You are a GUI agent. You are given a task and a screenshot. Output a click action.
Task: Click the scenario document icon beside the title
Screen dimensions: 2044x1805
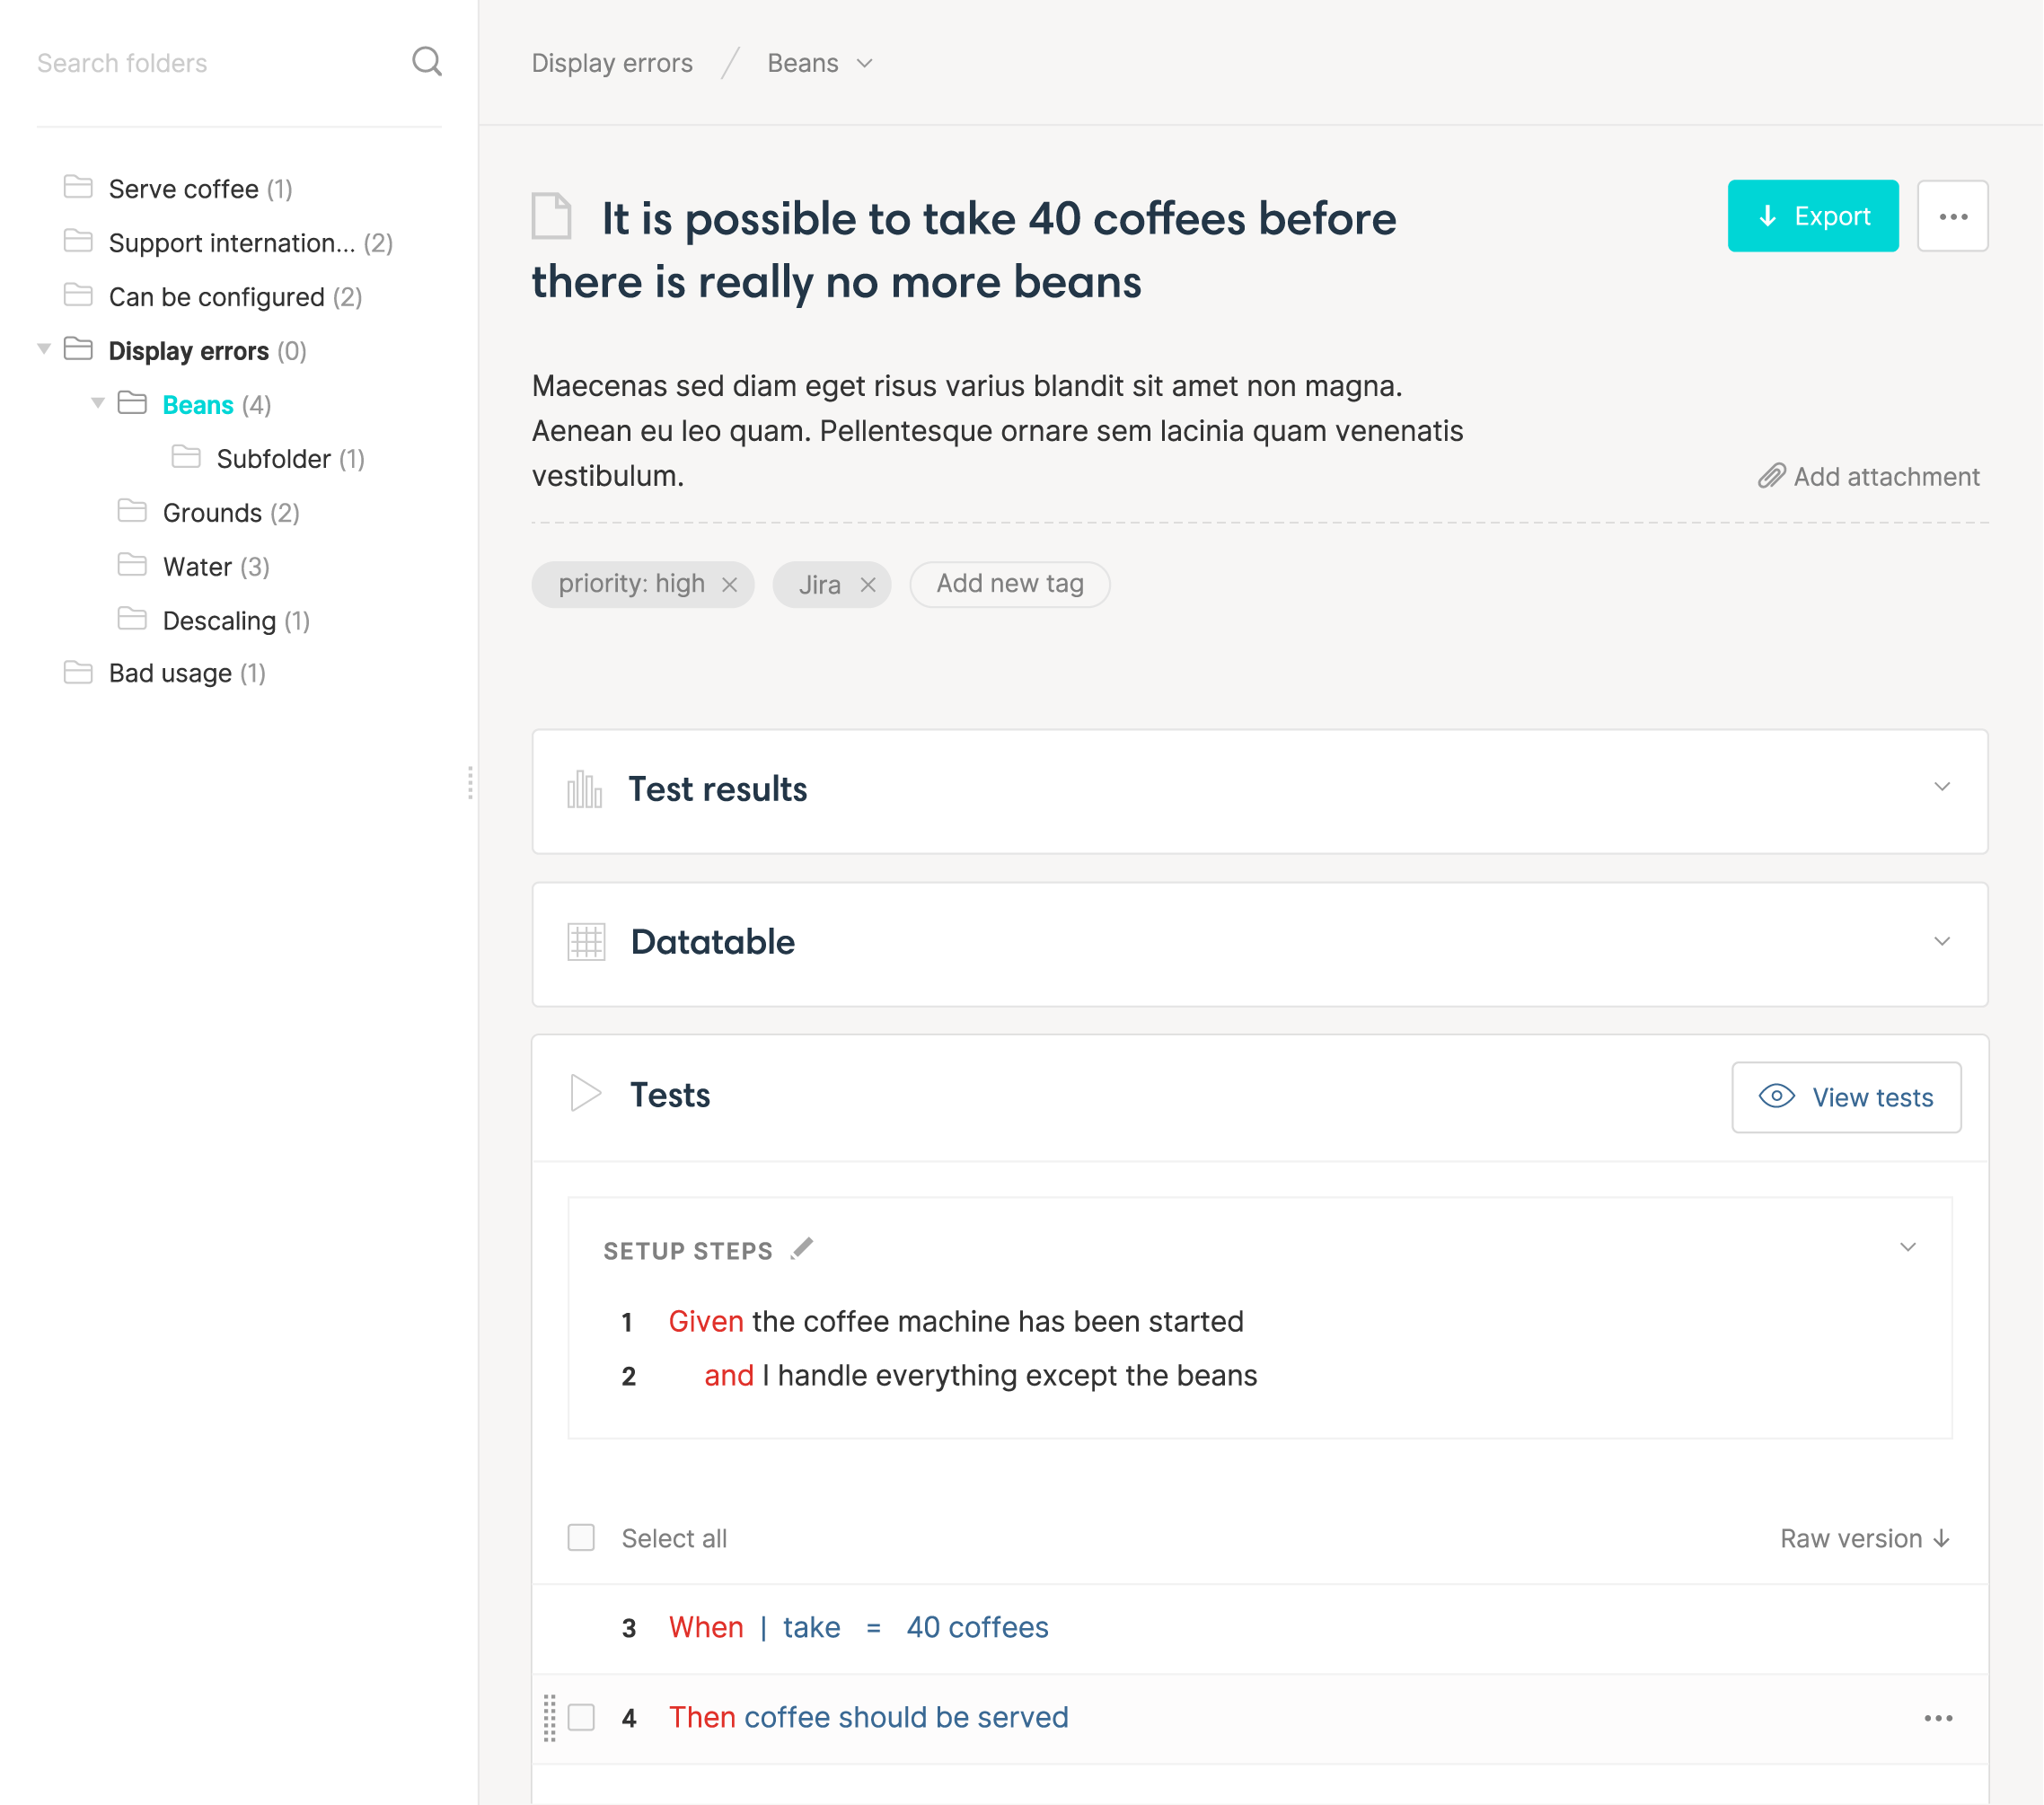coord(551,216)
